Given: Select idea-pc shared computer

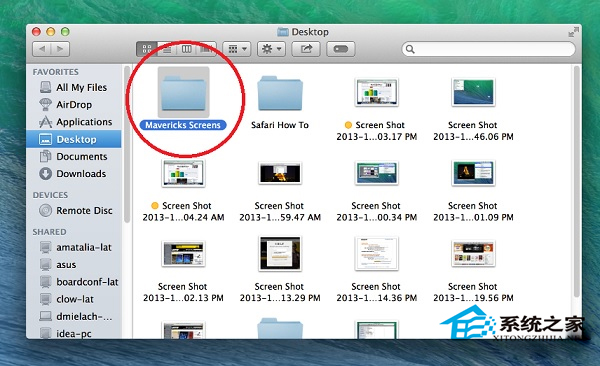Looking at the screenshot, I should pos(74,332).
